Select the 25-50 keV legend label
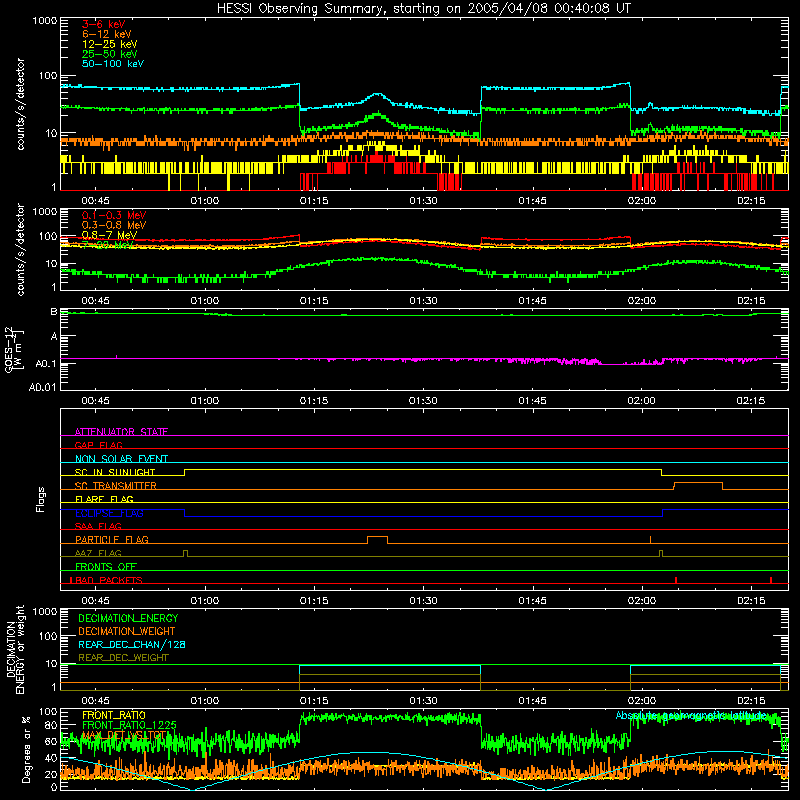The image size is (800, 800). point(110,54)
